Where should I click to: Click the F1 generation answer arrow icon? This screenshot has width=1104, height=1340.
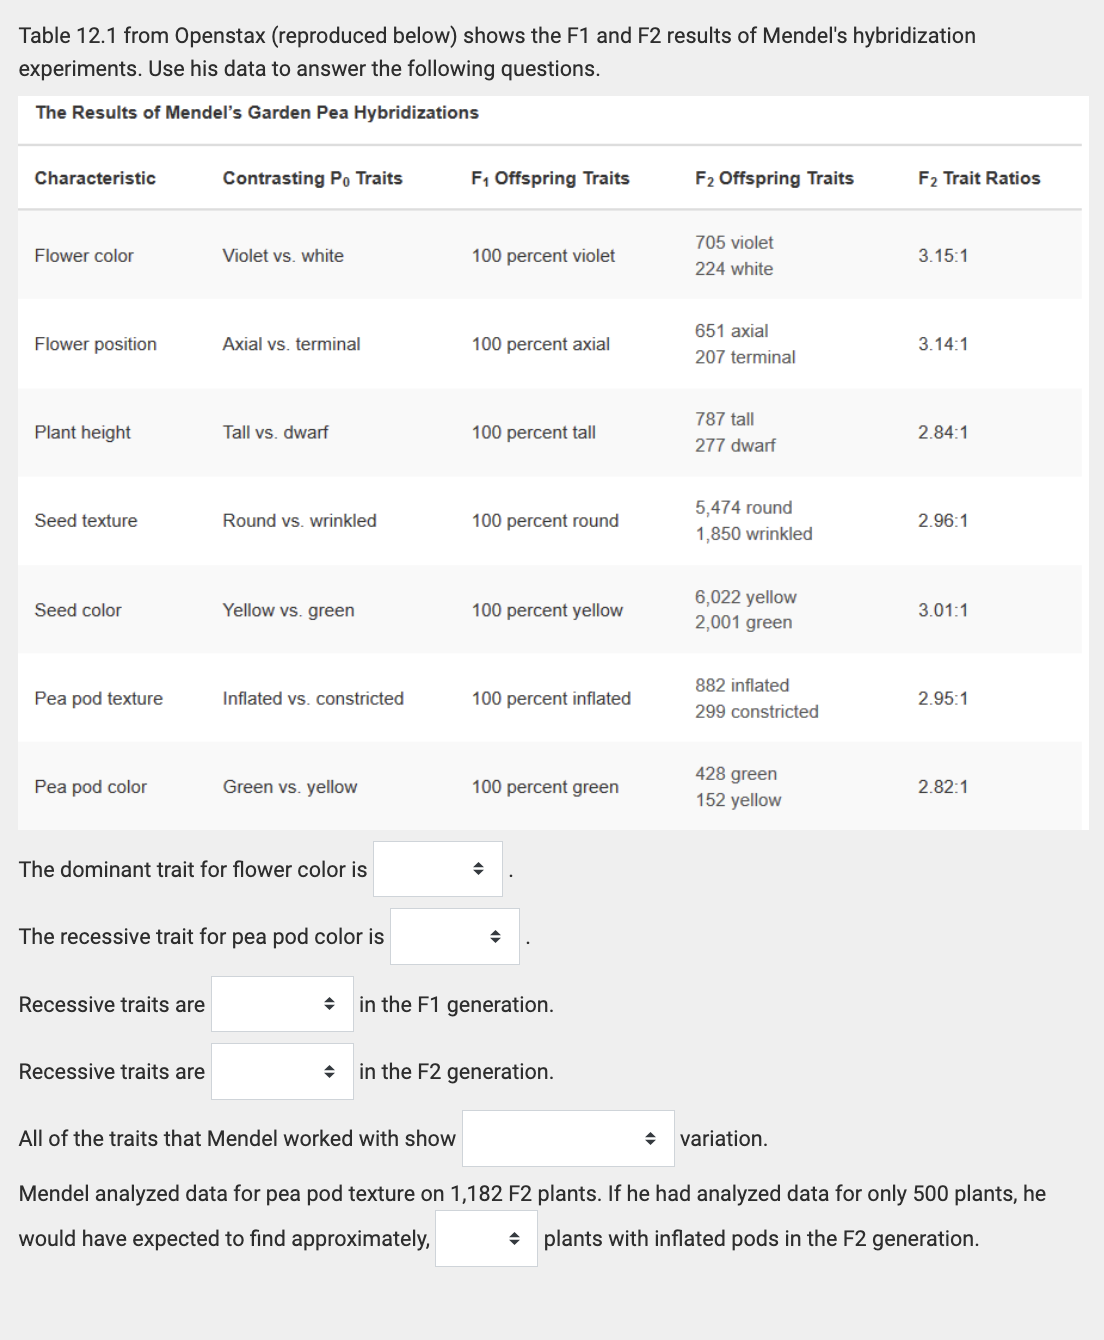tap(330, 1003)
